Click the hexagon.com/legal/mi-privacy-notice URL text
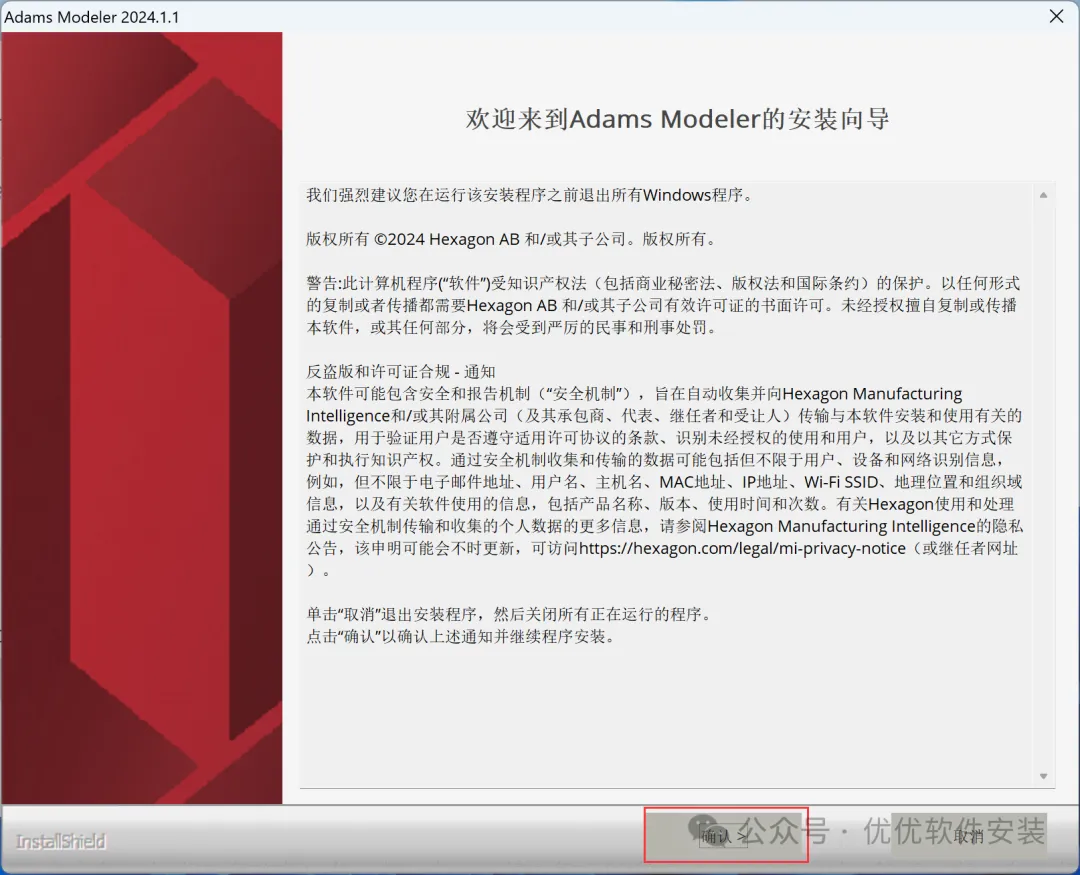The height and width of the screenshot is (875, 1080). (742, 548)
